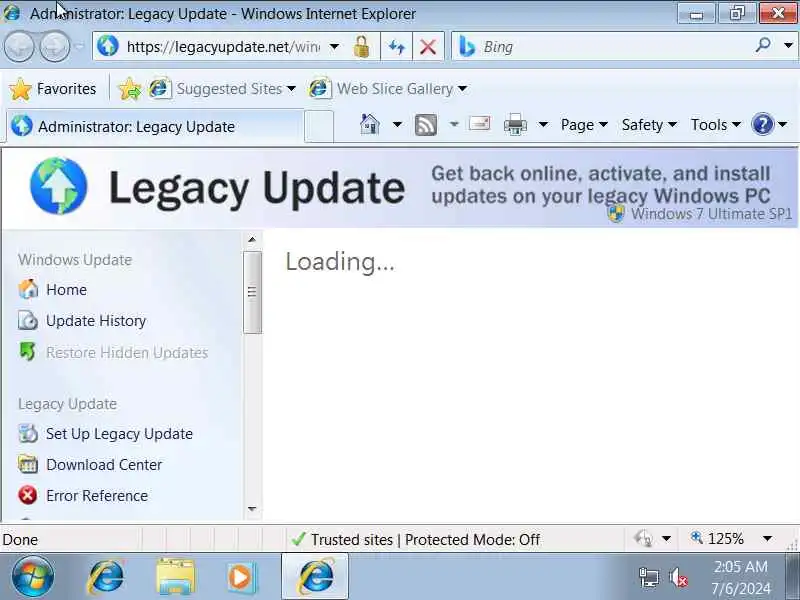Click the security lock icon in address bar
The height and width of the screenshot is (600, 800).
pos(362,47)
